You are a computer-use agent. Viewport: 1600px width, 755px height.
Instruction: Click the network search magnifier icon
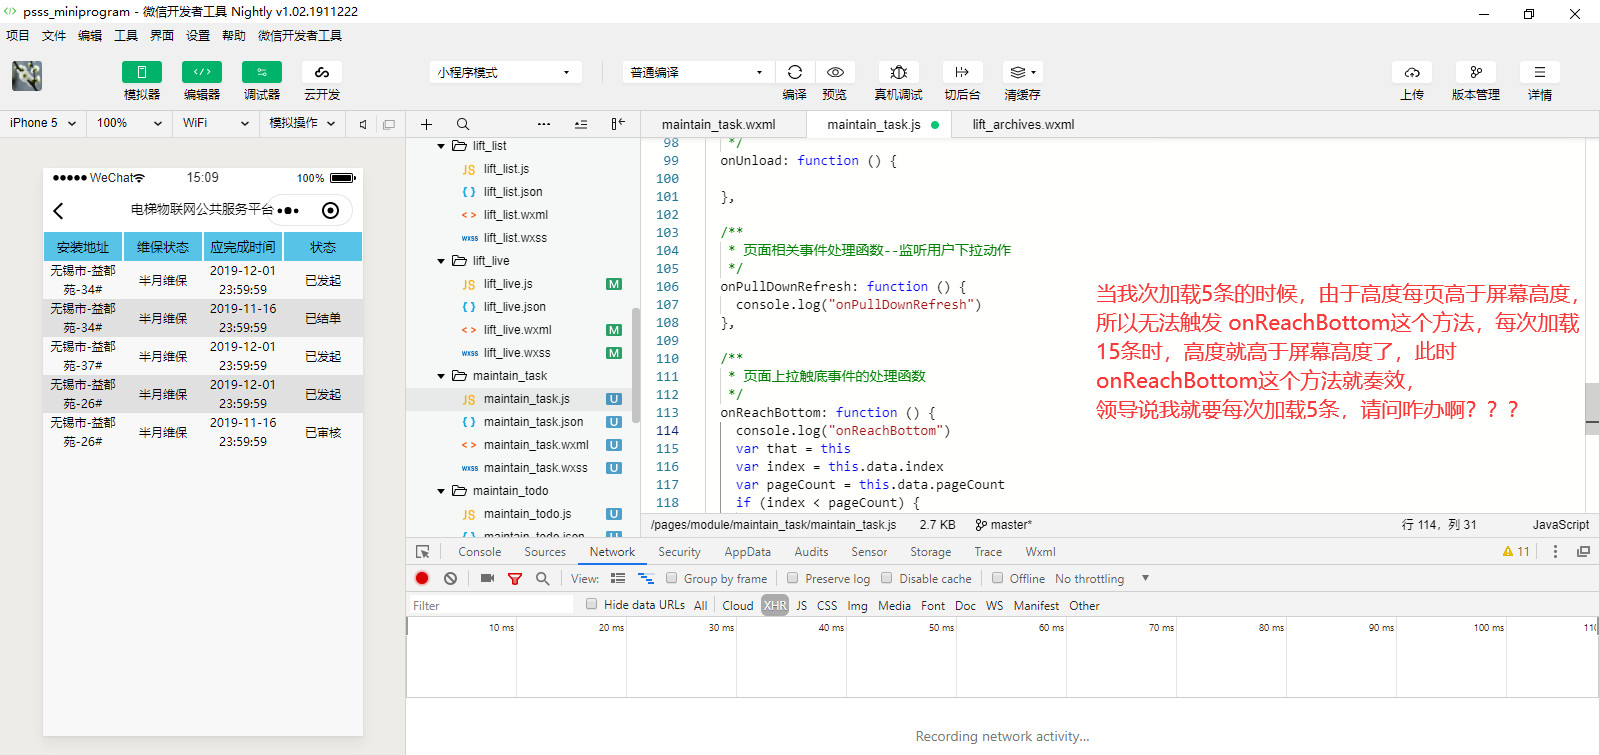coord(542,578)
